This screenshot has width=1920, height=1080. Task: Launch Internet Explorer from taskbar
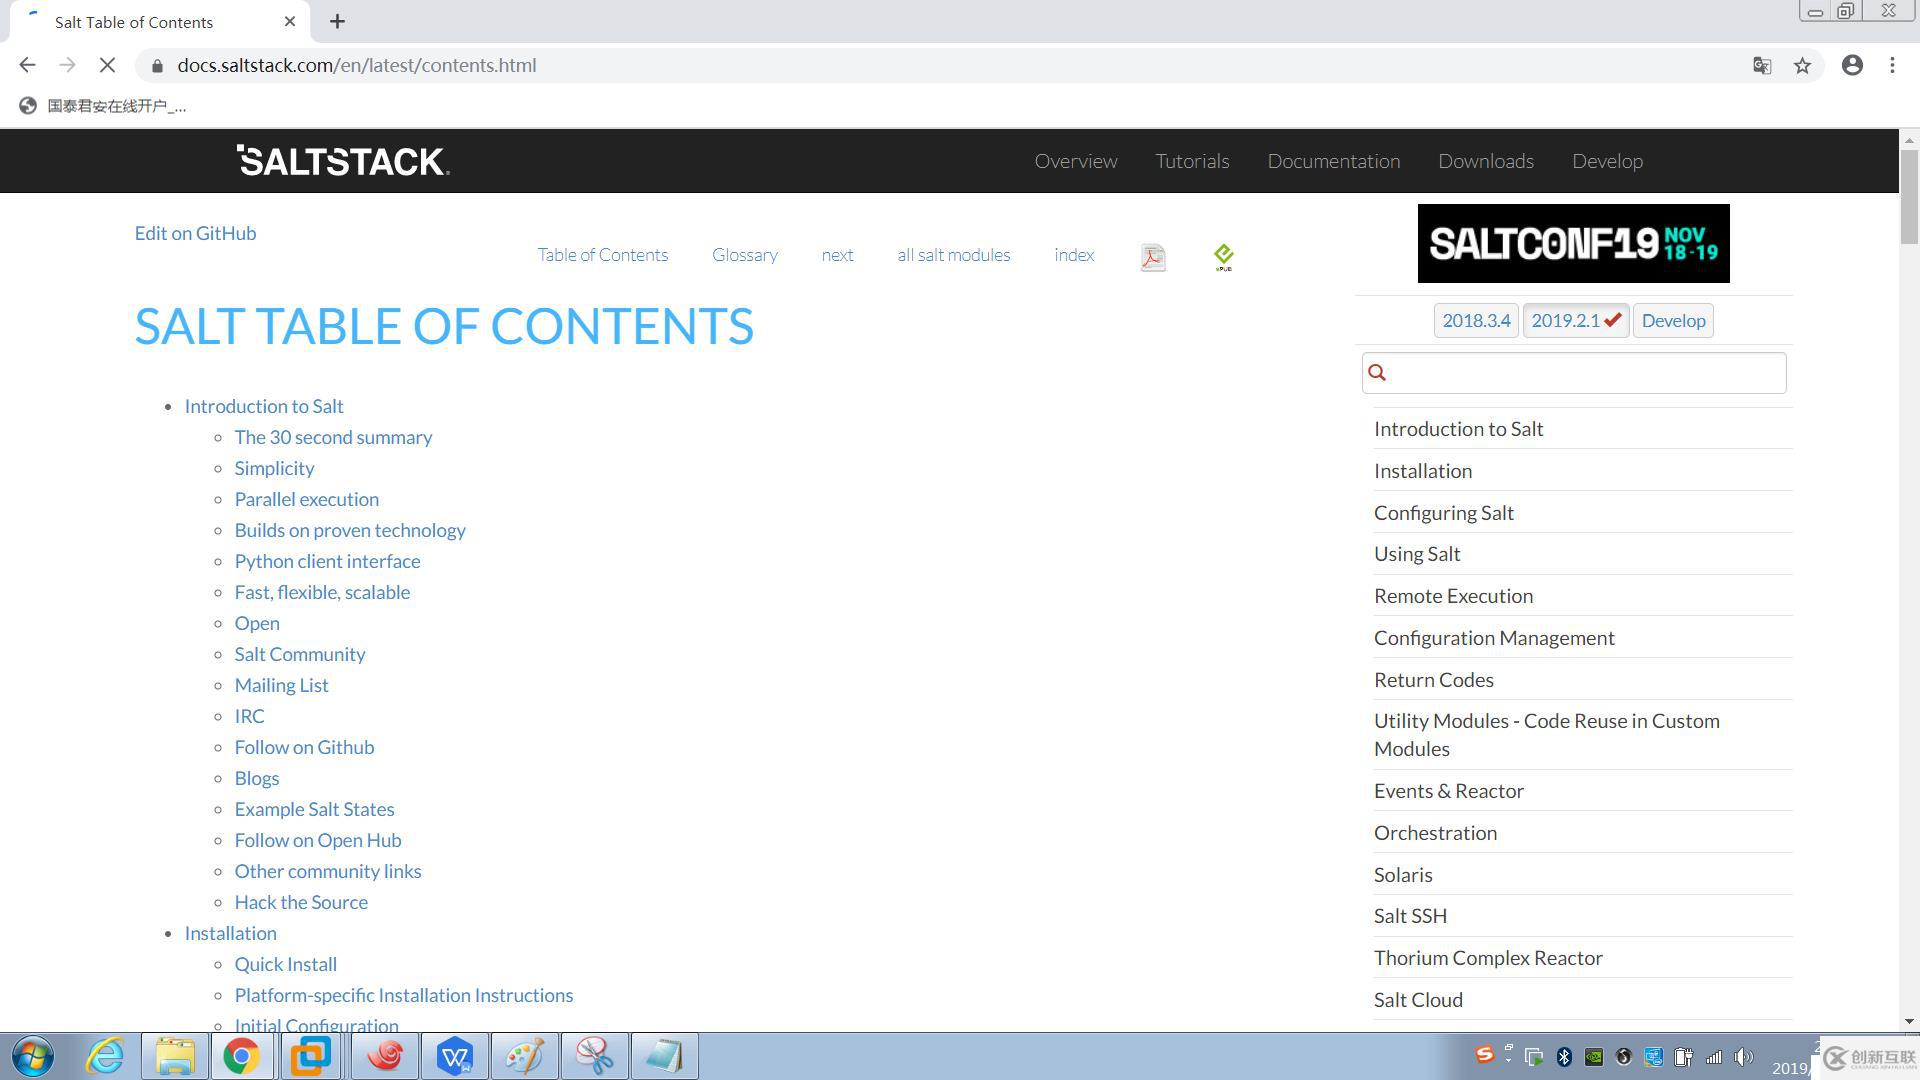coord(105,1056)
